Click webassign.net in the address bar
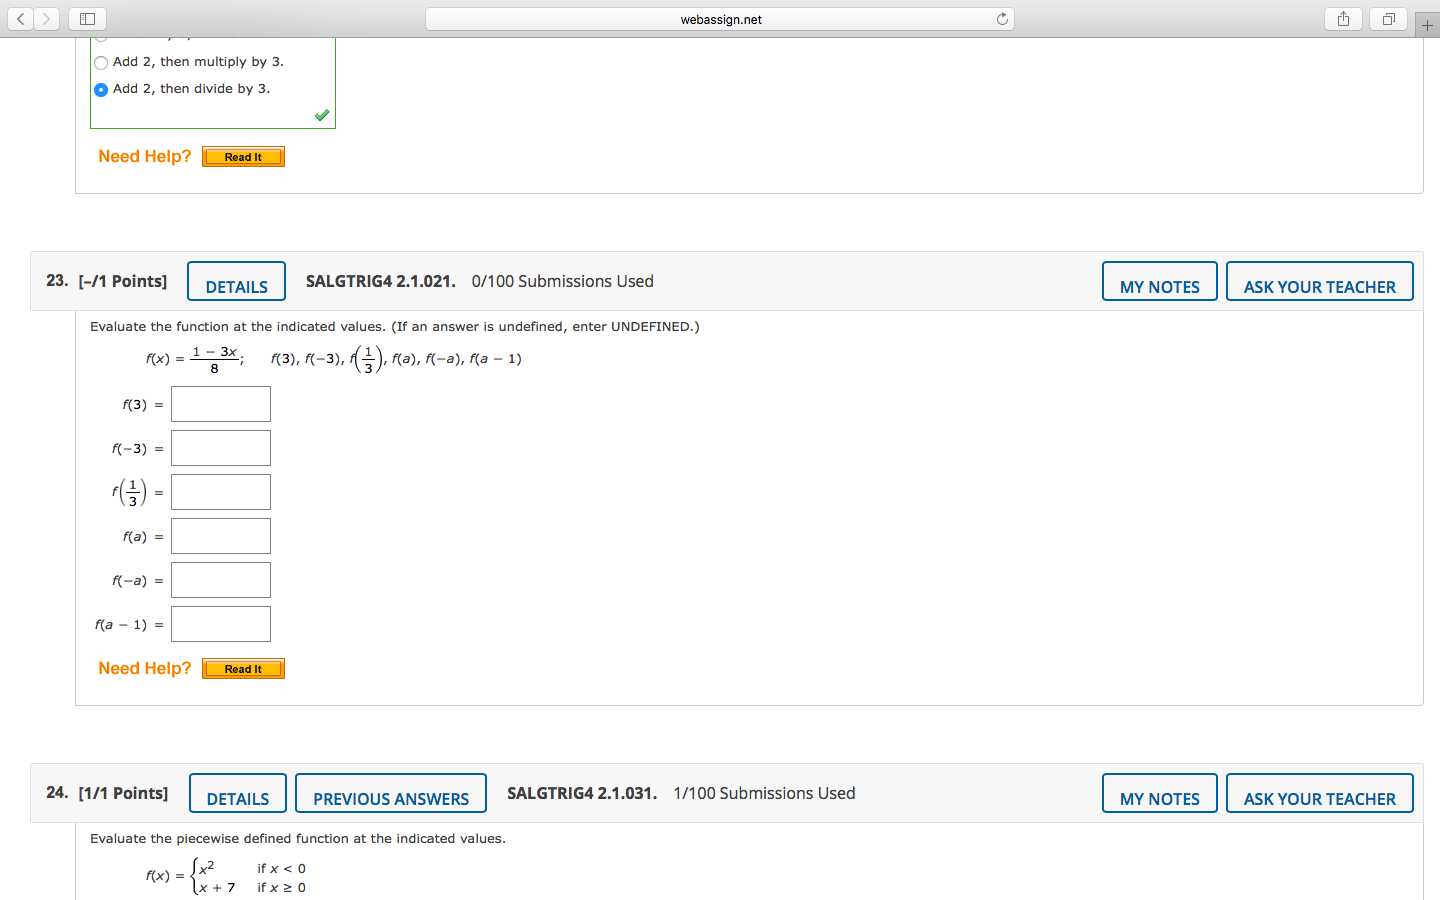 [722, 18]
